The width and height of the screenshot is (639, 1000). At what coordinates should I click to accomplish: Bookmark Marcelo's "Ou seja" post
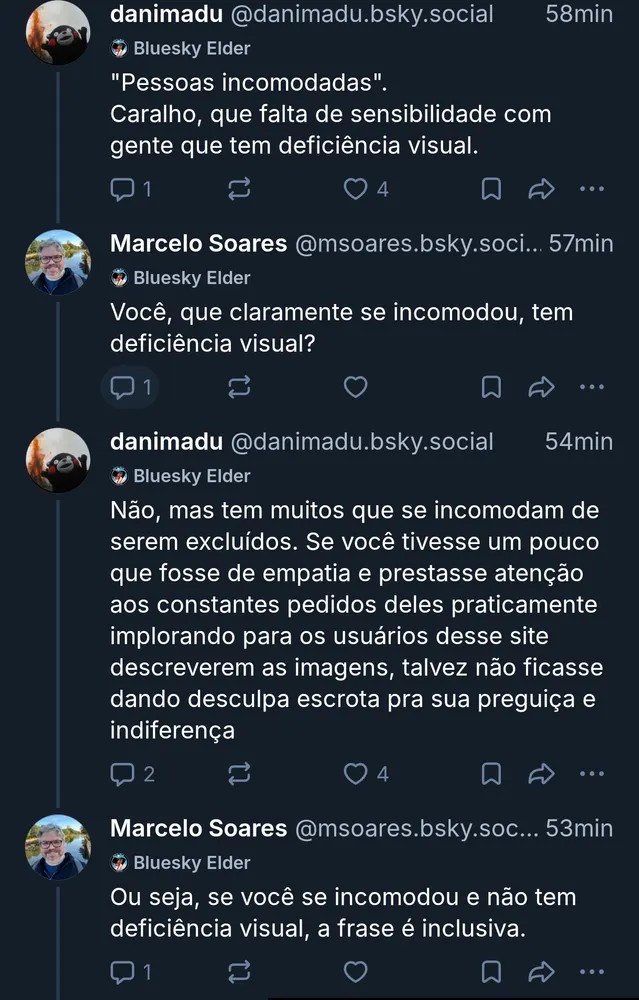coord(491,971)
